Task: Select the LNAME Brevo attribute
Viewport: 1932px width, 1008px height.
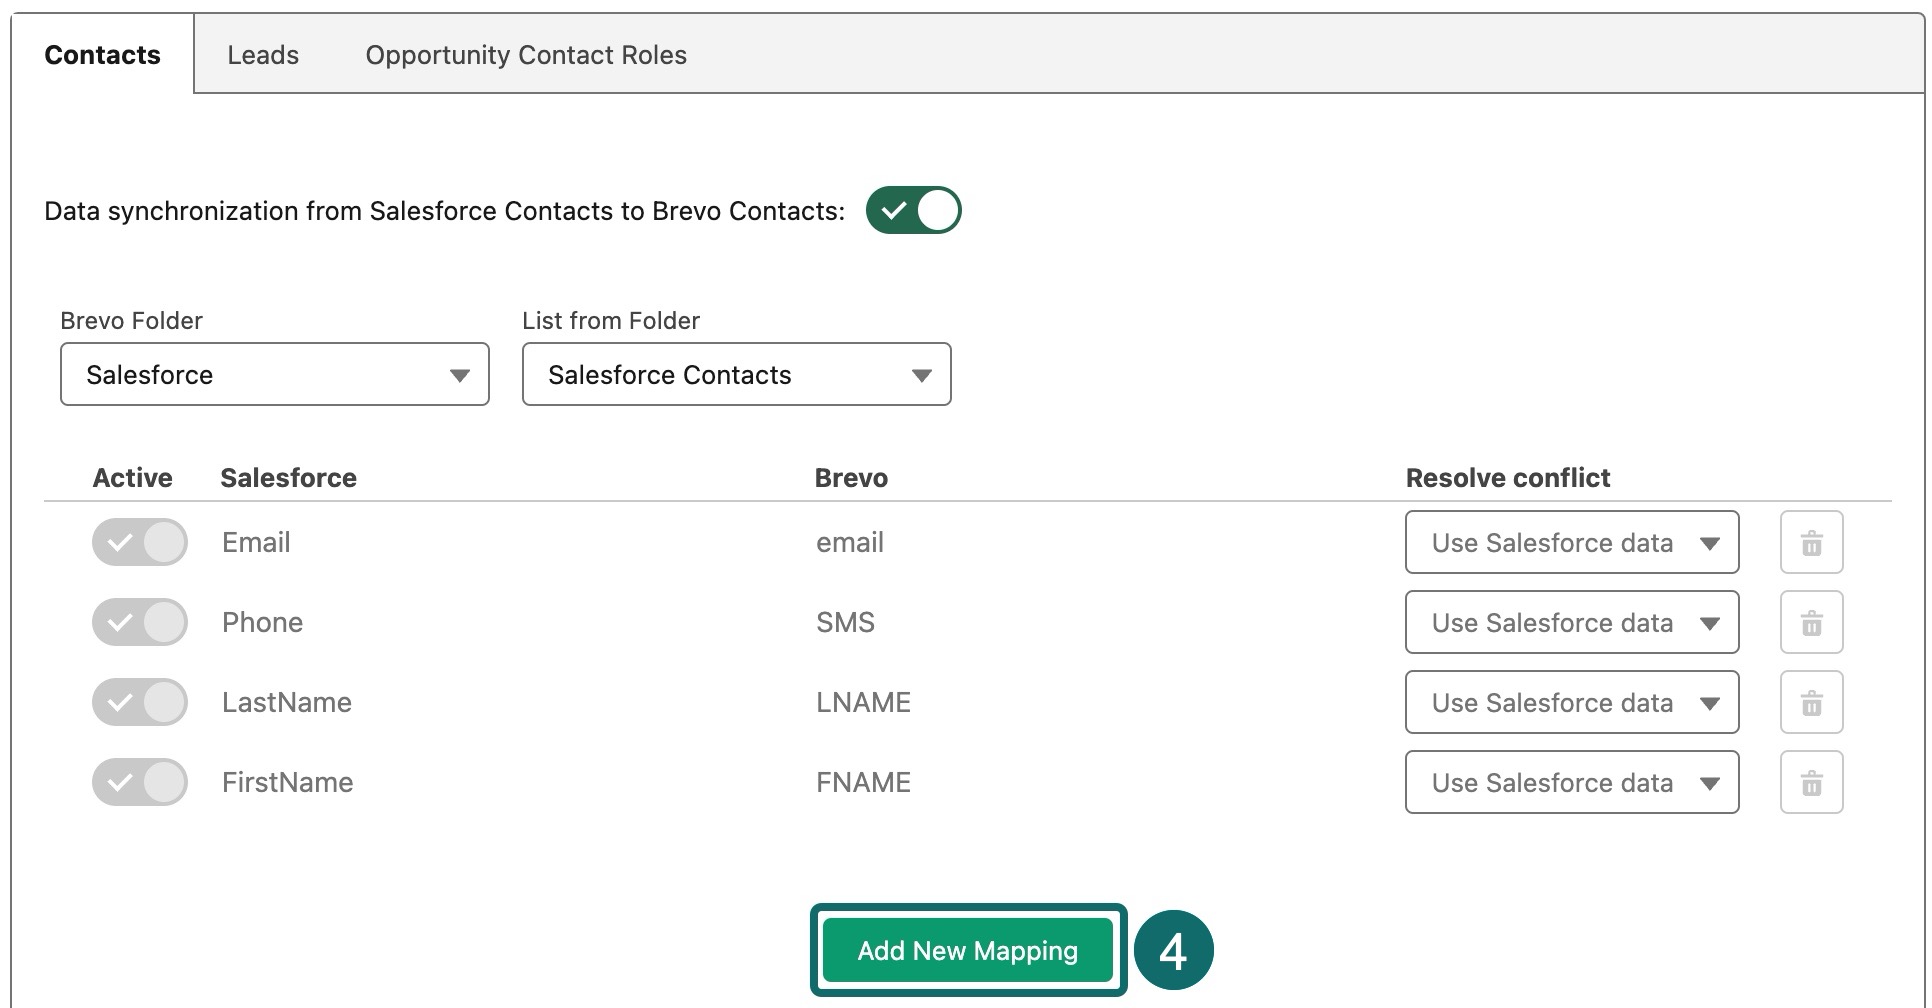Action: [x=863, y=702]
